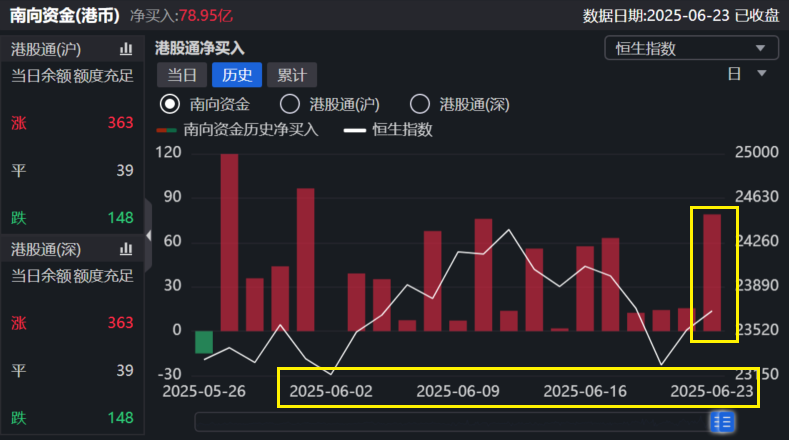Image resolution: width=789 pixels, height=440 pixels.
Task: Click the 25000 right axis label
Action: tap(757, 152)
